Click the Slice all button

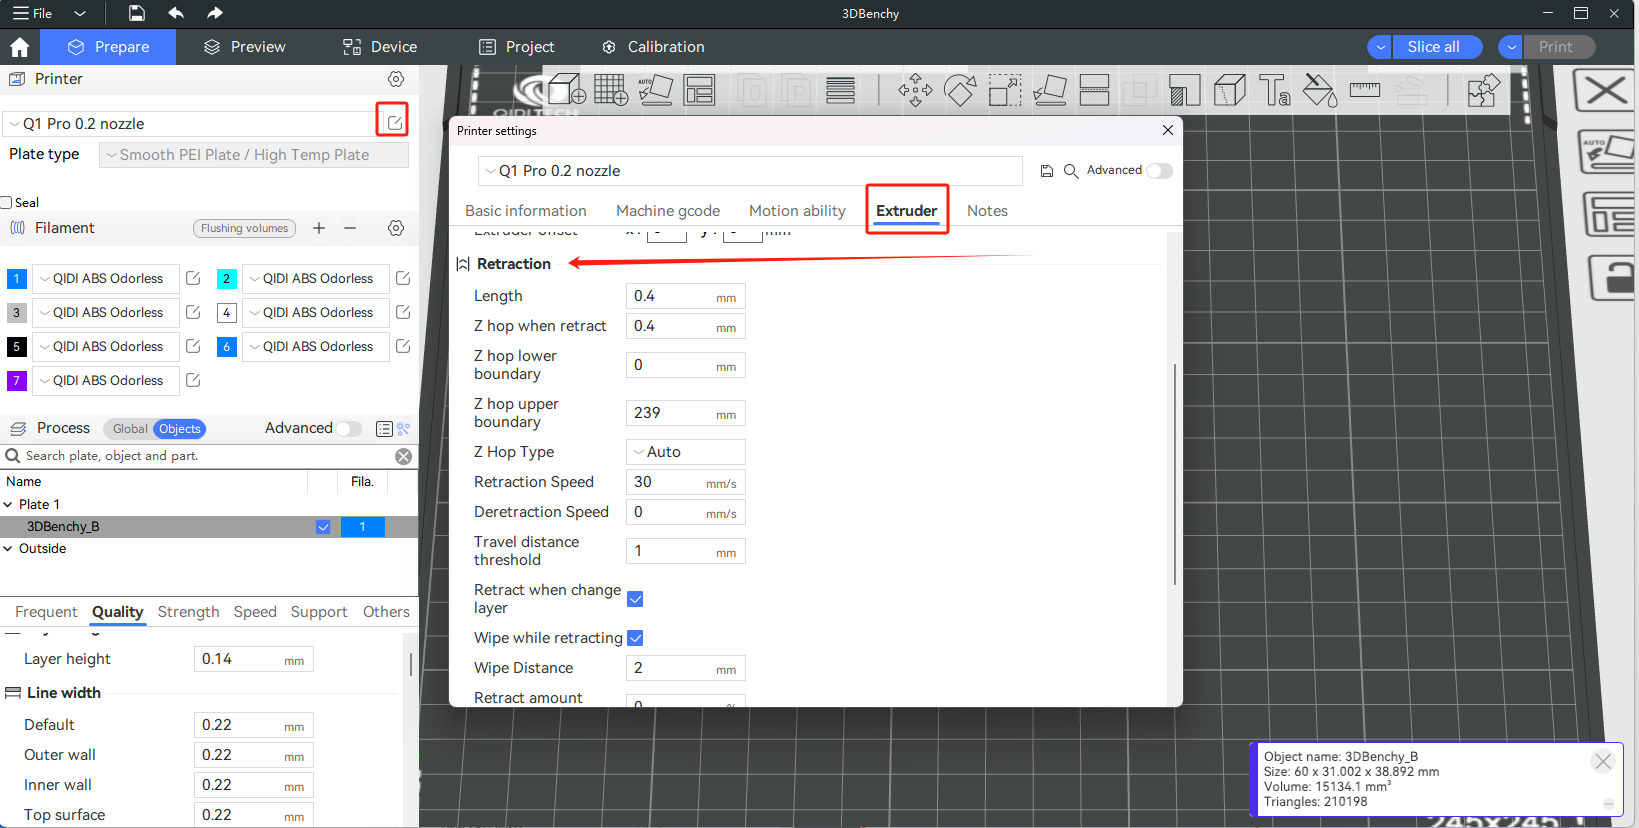coord(1433,47)
